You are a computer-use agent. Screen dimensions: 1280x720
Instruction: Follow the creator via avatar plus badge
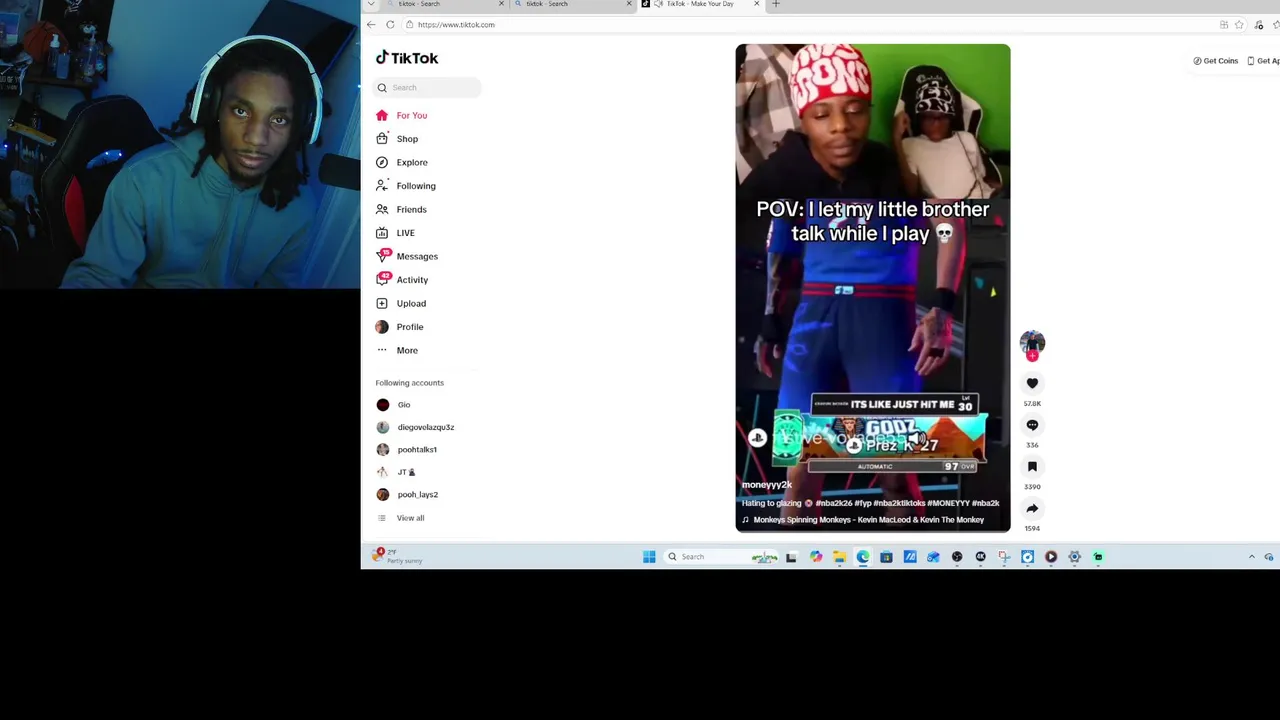pos(1032,355)
